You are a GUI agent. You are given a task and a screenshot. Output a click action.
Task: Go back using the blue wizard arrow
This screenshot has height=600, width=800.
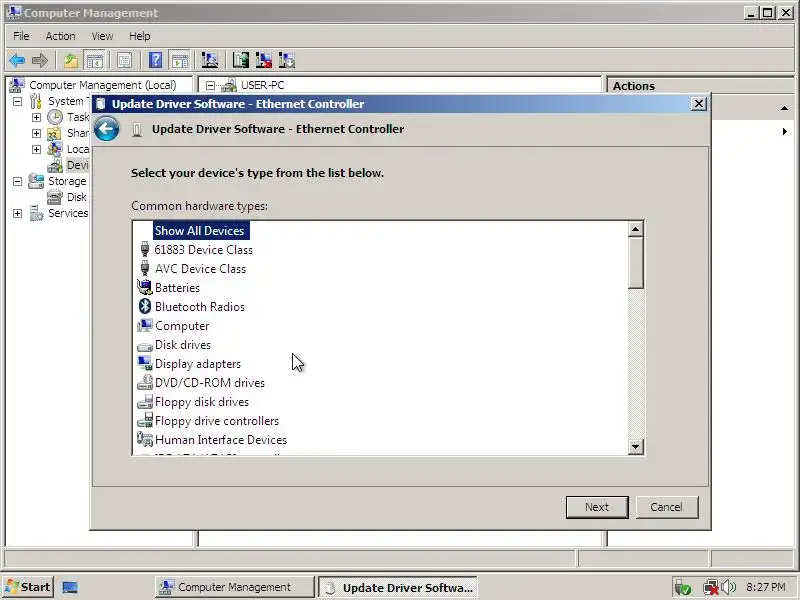point(107,129)
